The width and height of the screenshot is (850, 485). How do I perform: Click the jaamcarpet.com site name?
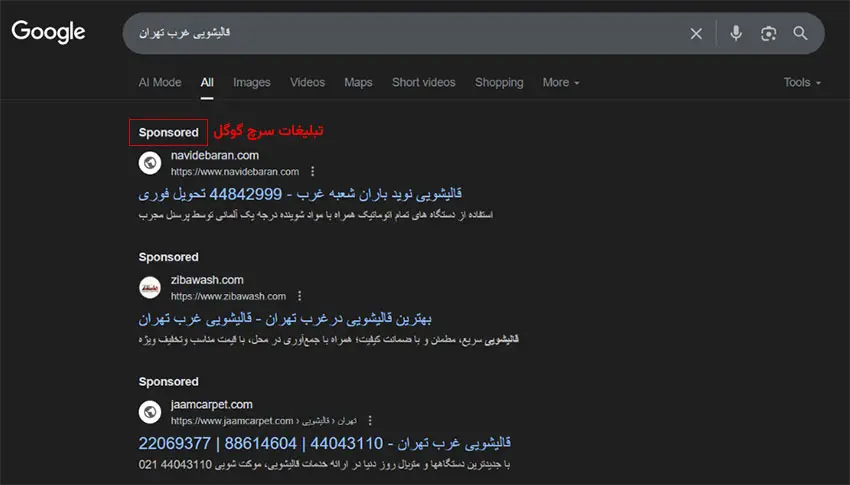tap(211, 405)
